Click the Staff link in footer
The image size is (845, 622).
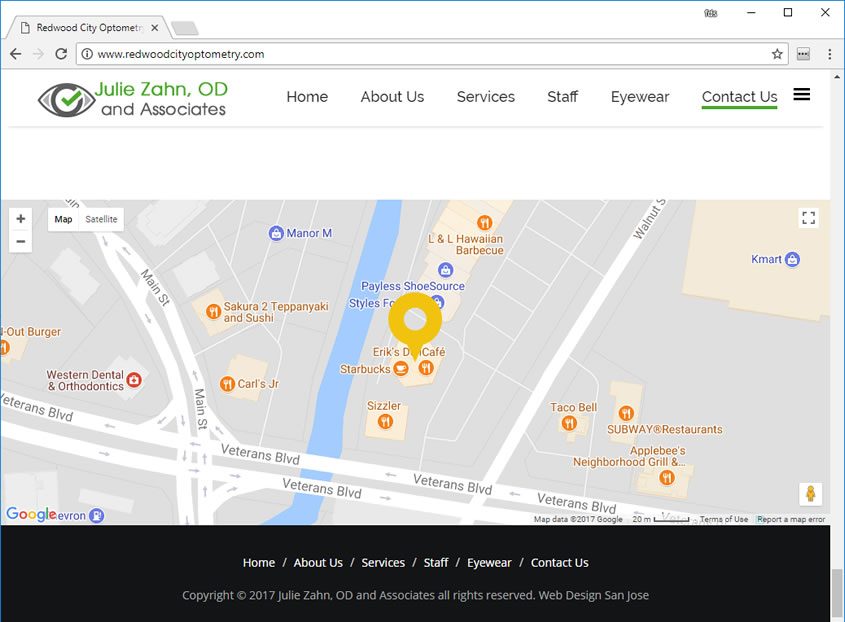tap(436, 563)
